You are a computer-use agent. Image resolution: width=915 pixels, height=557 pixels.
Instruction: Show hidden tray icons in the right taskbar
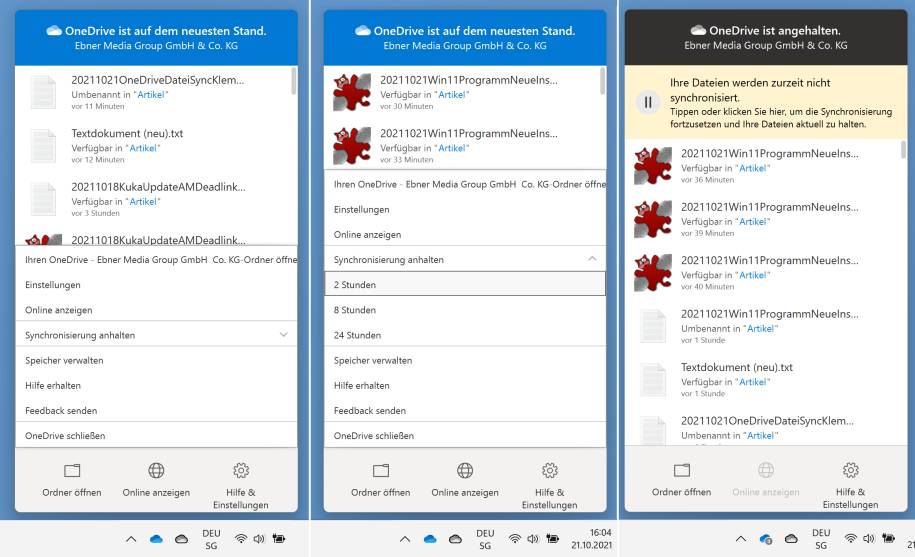[x=741, y=539]
